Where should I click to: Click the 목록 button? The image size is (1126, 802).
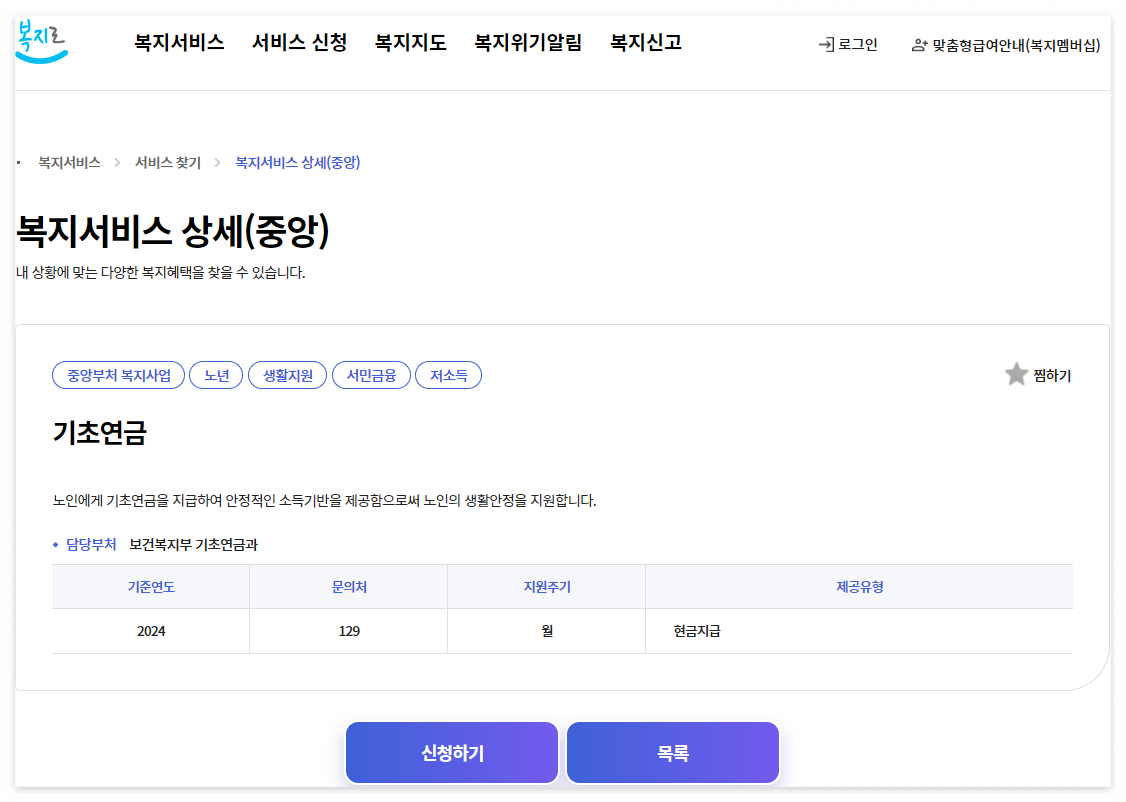coord(673,752)
